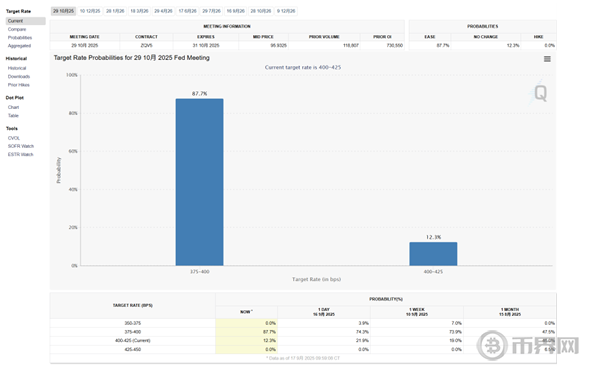Select the 28 10月26 meeting tab

click(x=261, y=11)
